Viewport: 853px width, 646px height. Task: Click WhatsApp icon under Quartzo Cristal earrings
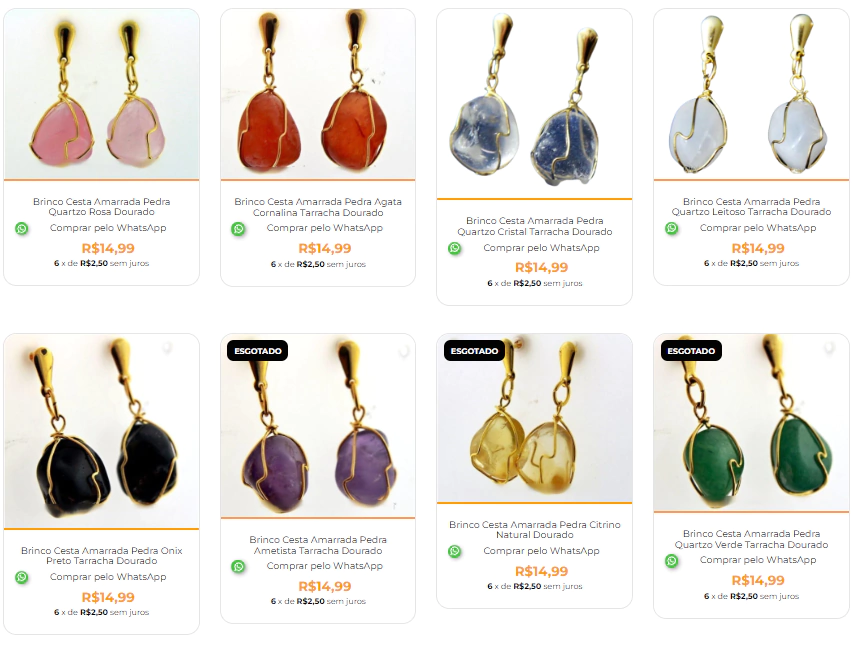(x=455, y=248)
